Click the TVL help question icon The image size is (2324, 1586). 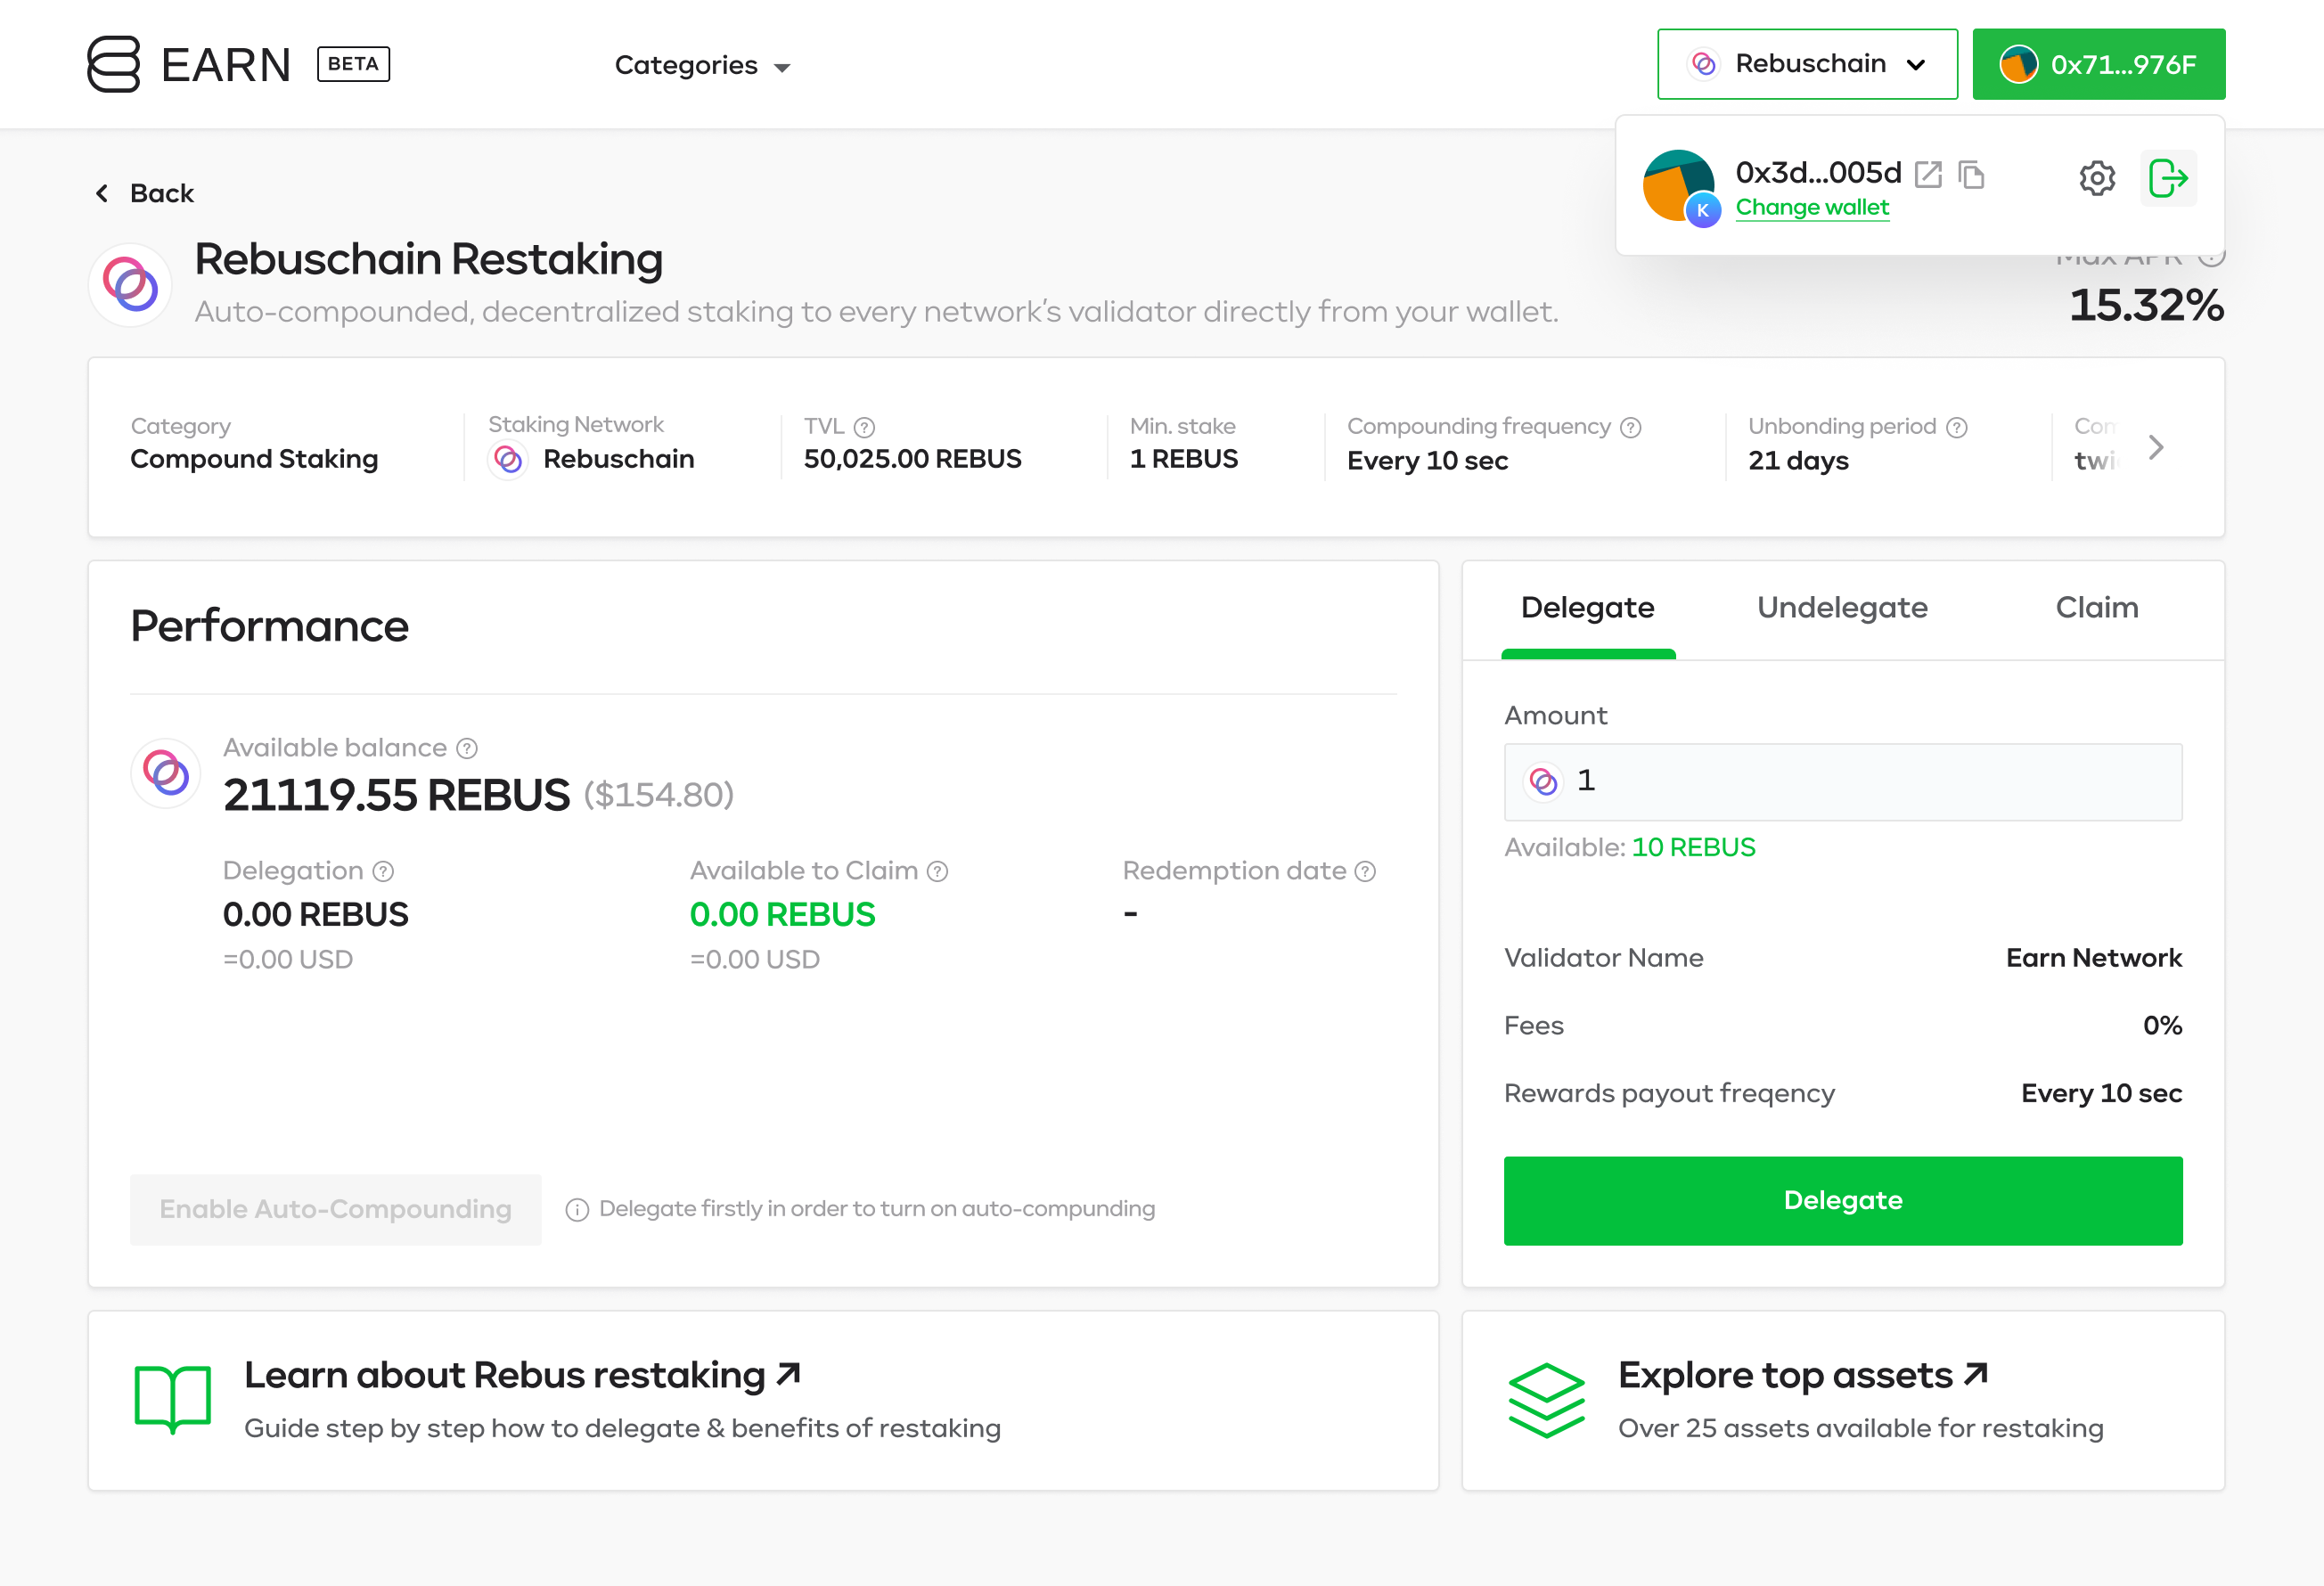pyautogui.click(x=865, y=427)
